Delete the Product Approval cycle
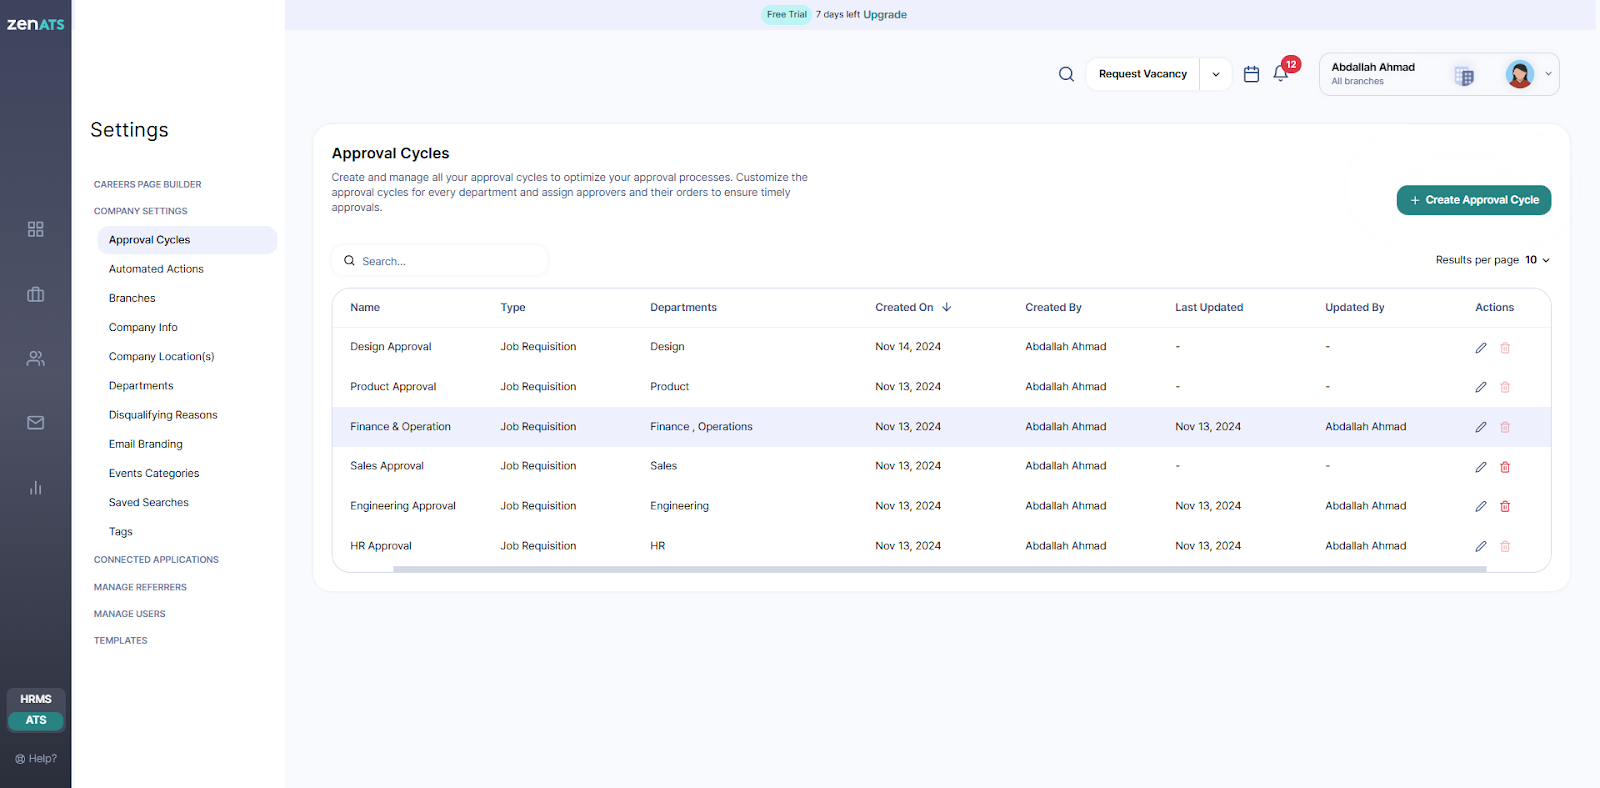The image size is (1600, 788). pyautogui.click(x=1505, y=387)
